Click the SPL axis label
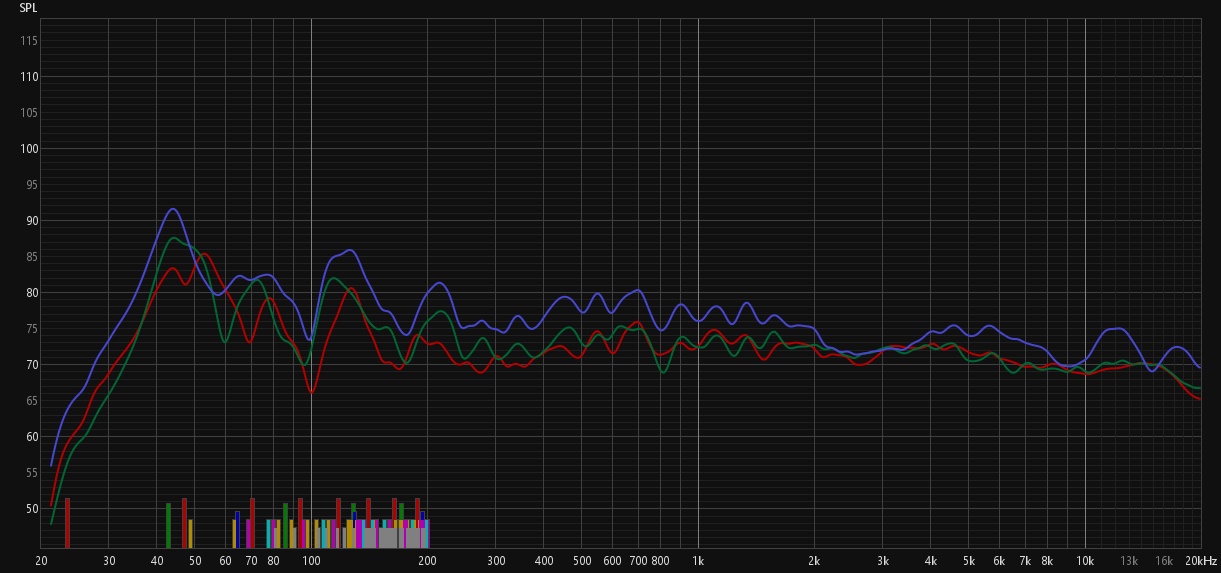 pos(28,7)
